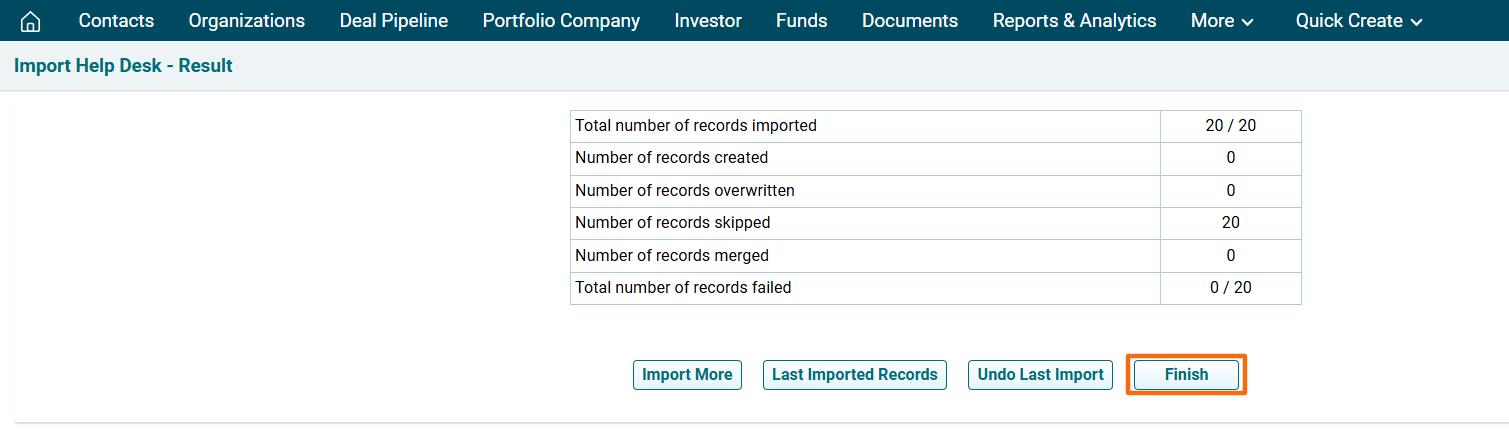The image size is (1509, 432).
Task: Click the 20 / 20 imported value cell
Action: click(1230, 126)
